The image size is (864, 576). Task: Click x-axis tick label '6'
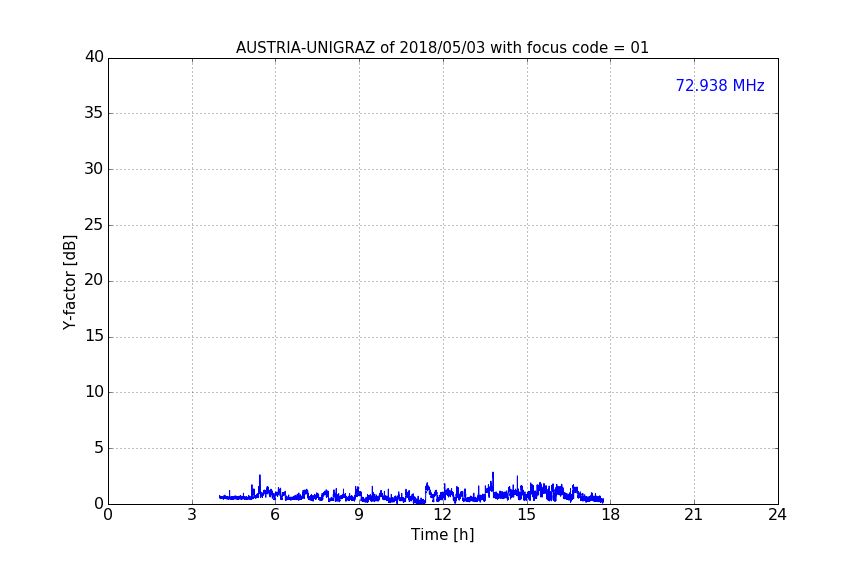275,515
